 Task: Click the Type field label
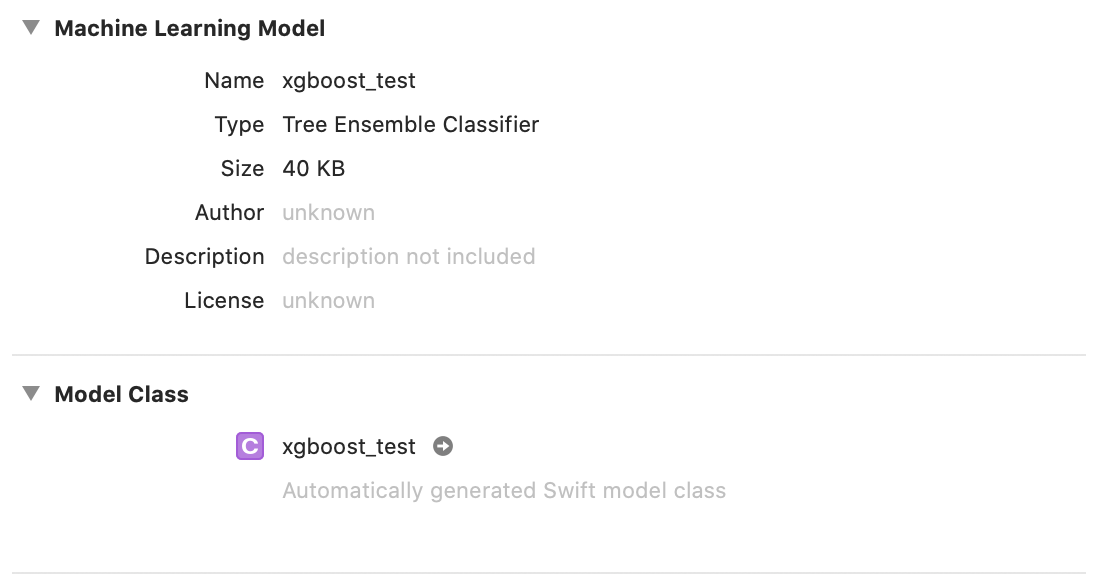239,124
